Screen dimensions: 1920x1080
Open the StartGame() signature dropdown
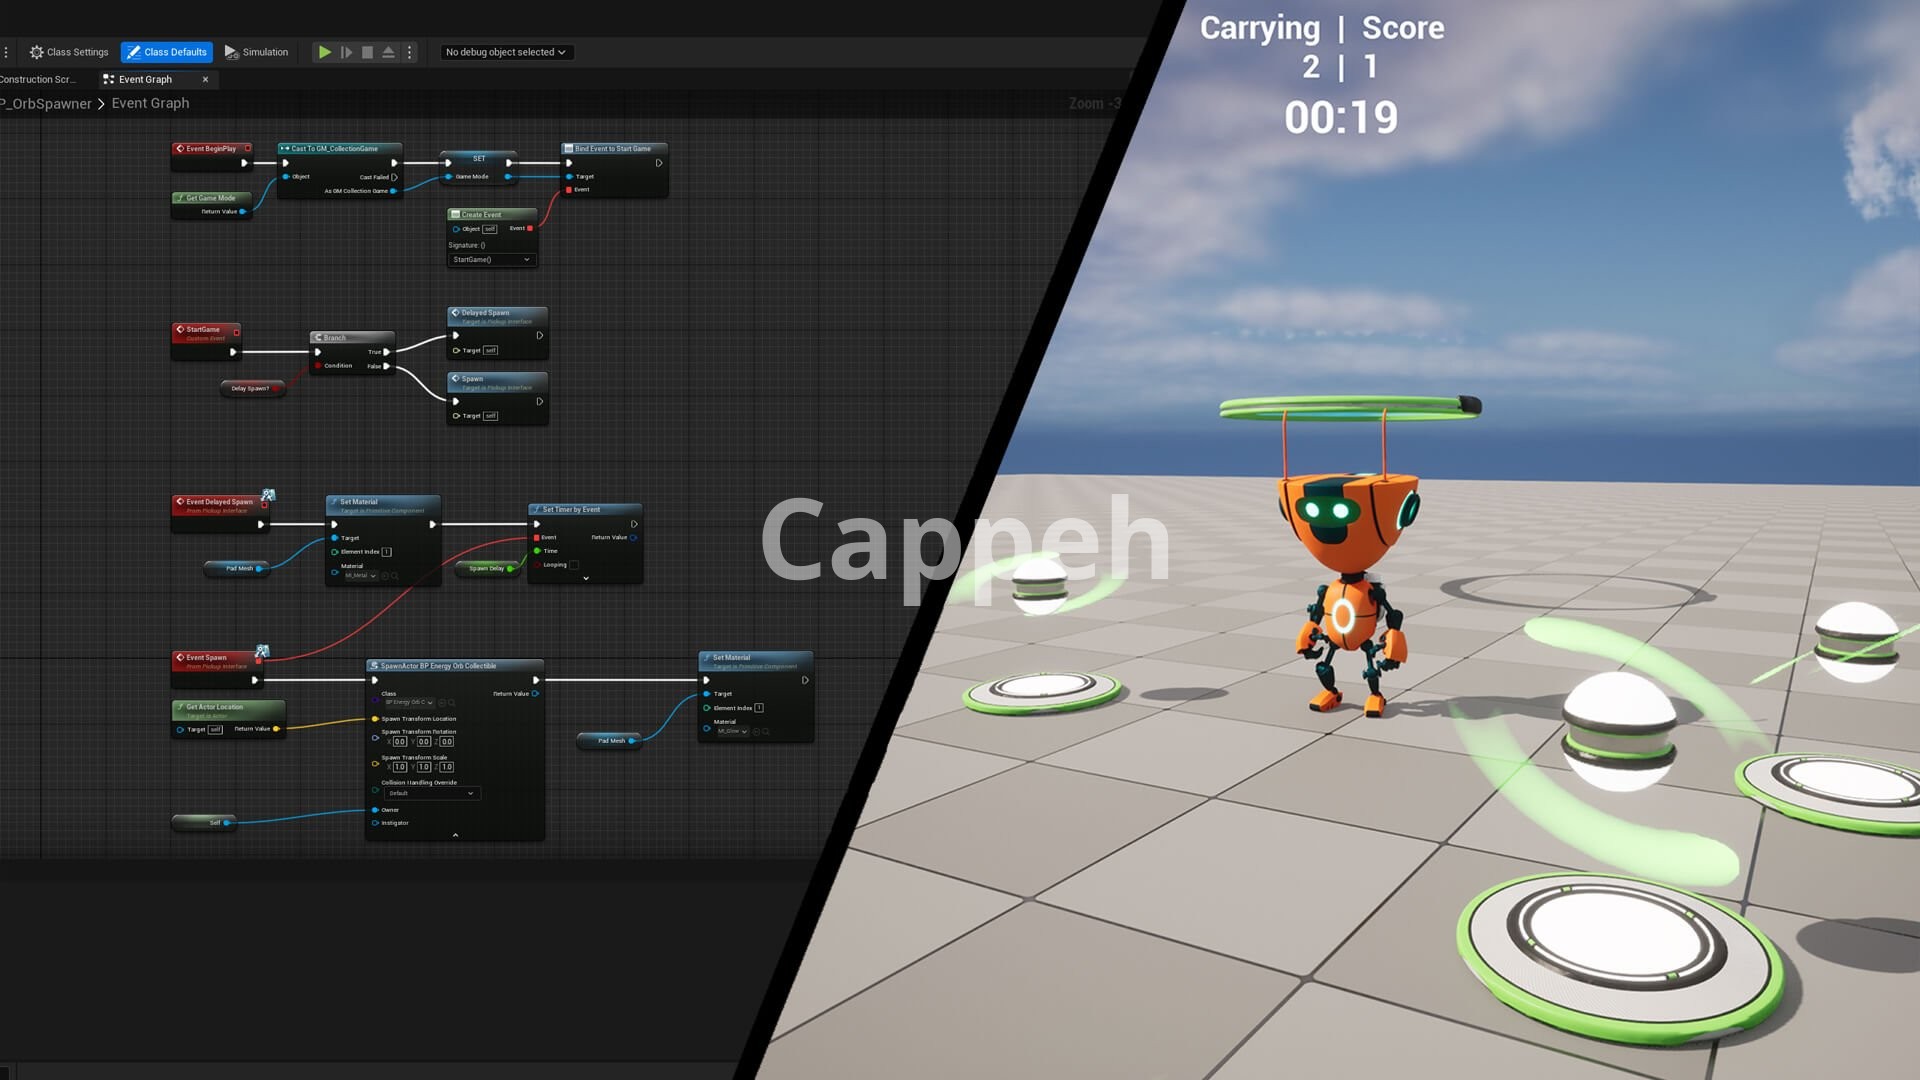point(491,260)
